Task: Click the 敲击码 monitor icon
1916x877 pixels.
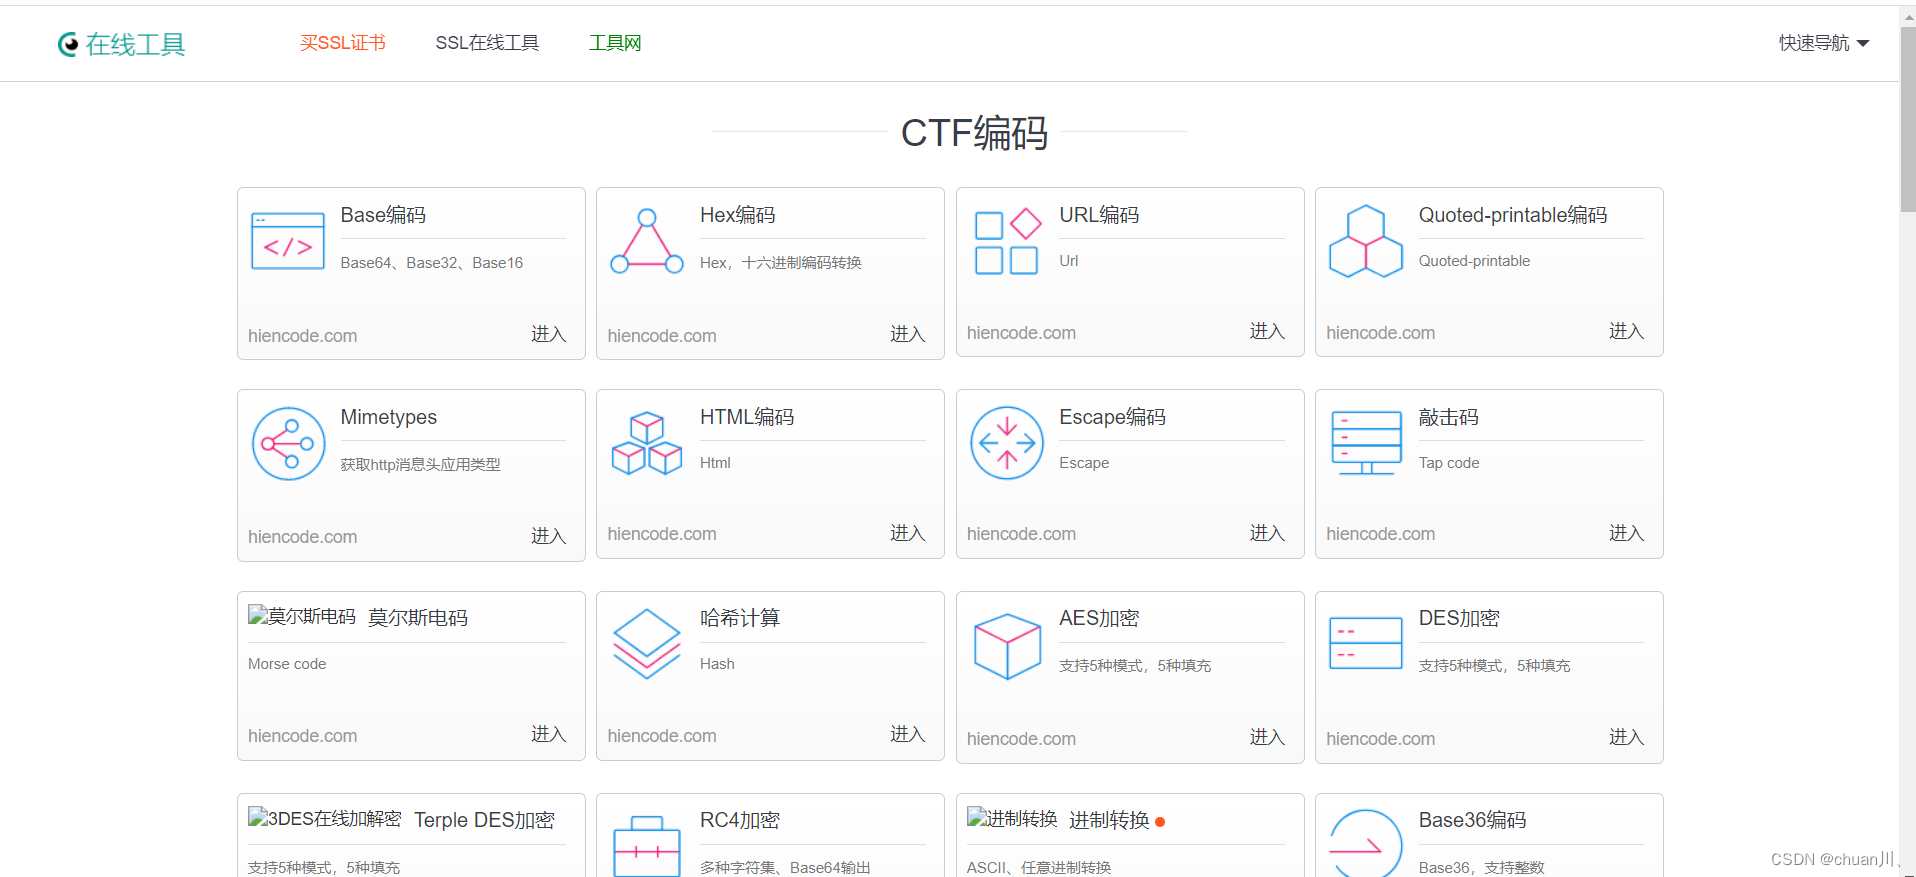Action: (1366, 443)
